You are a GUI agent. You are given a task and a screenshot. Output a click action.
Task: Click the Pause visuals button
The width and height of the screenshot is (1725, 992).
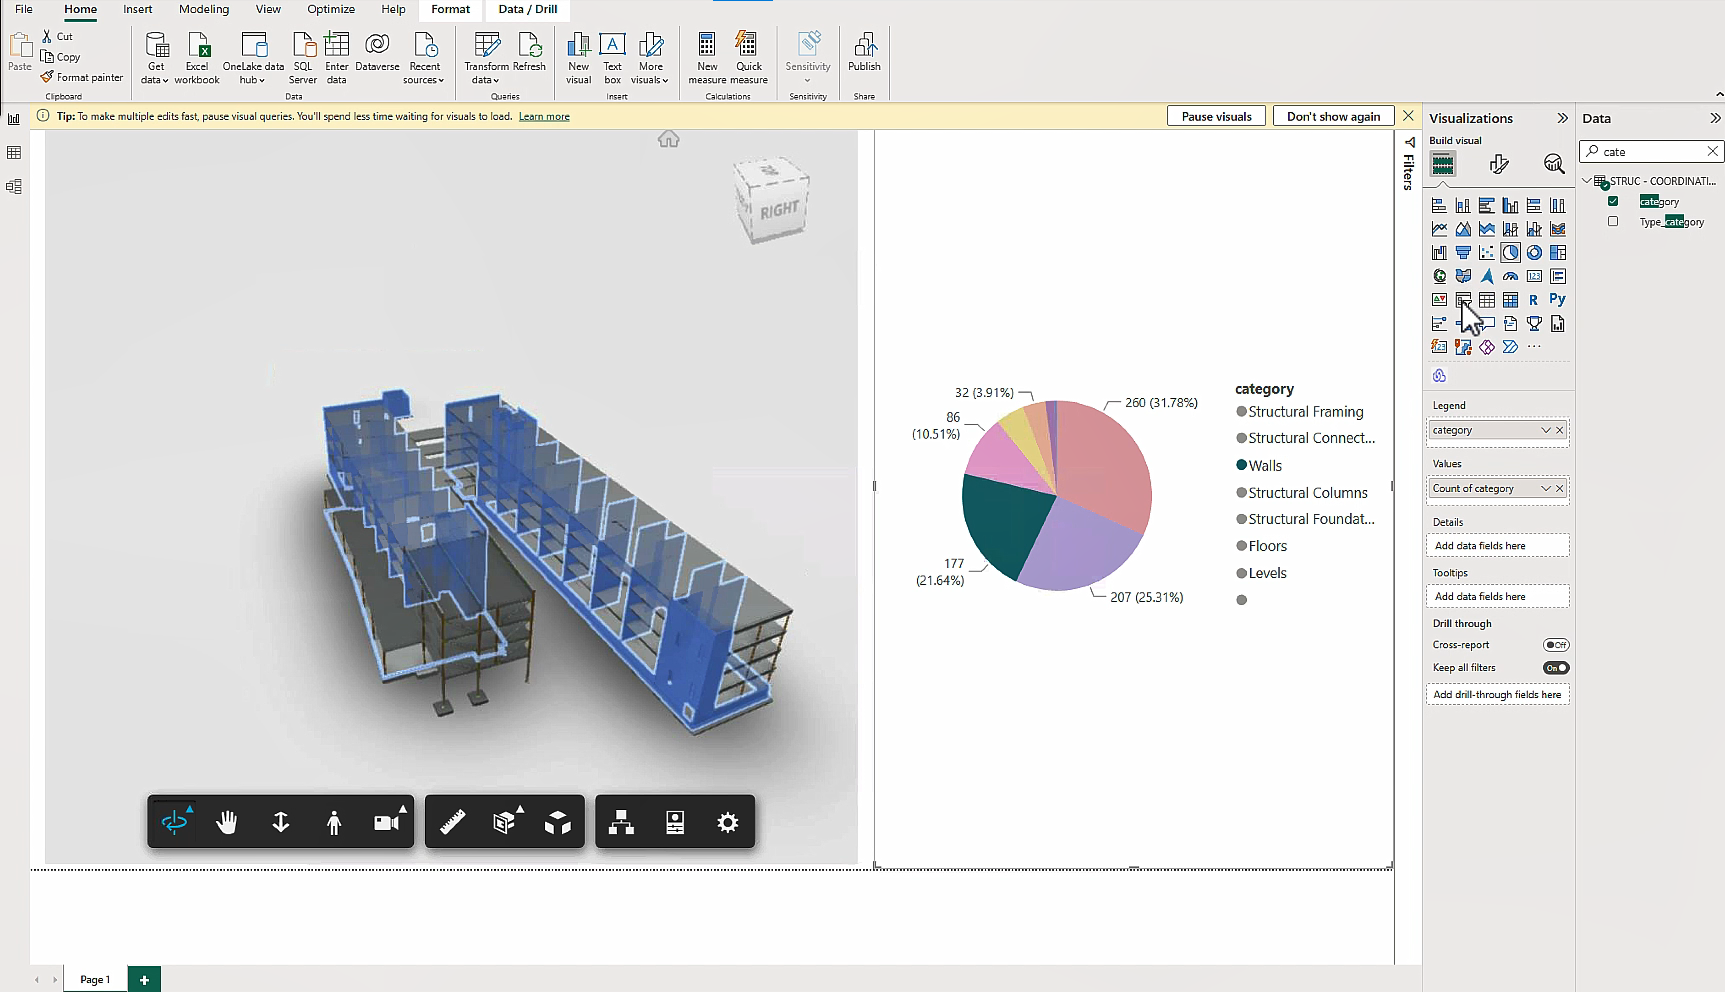(1216, 116)
